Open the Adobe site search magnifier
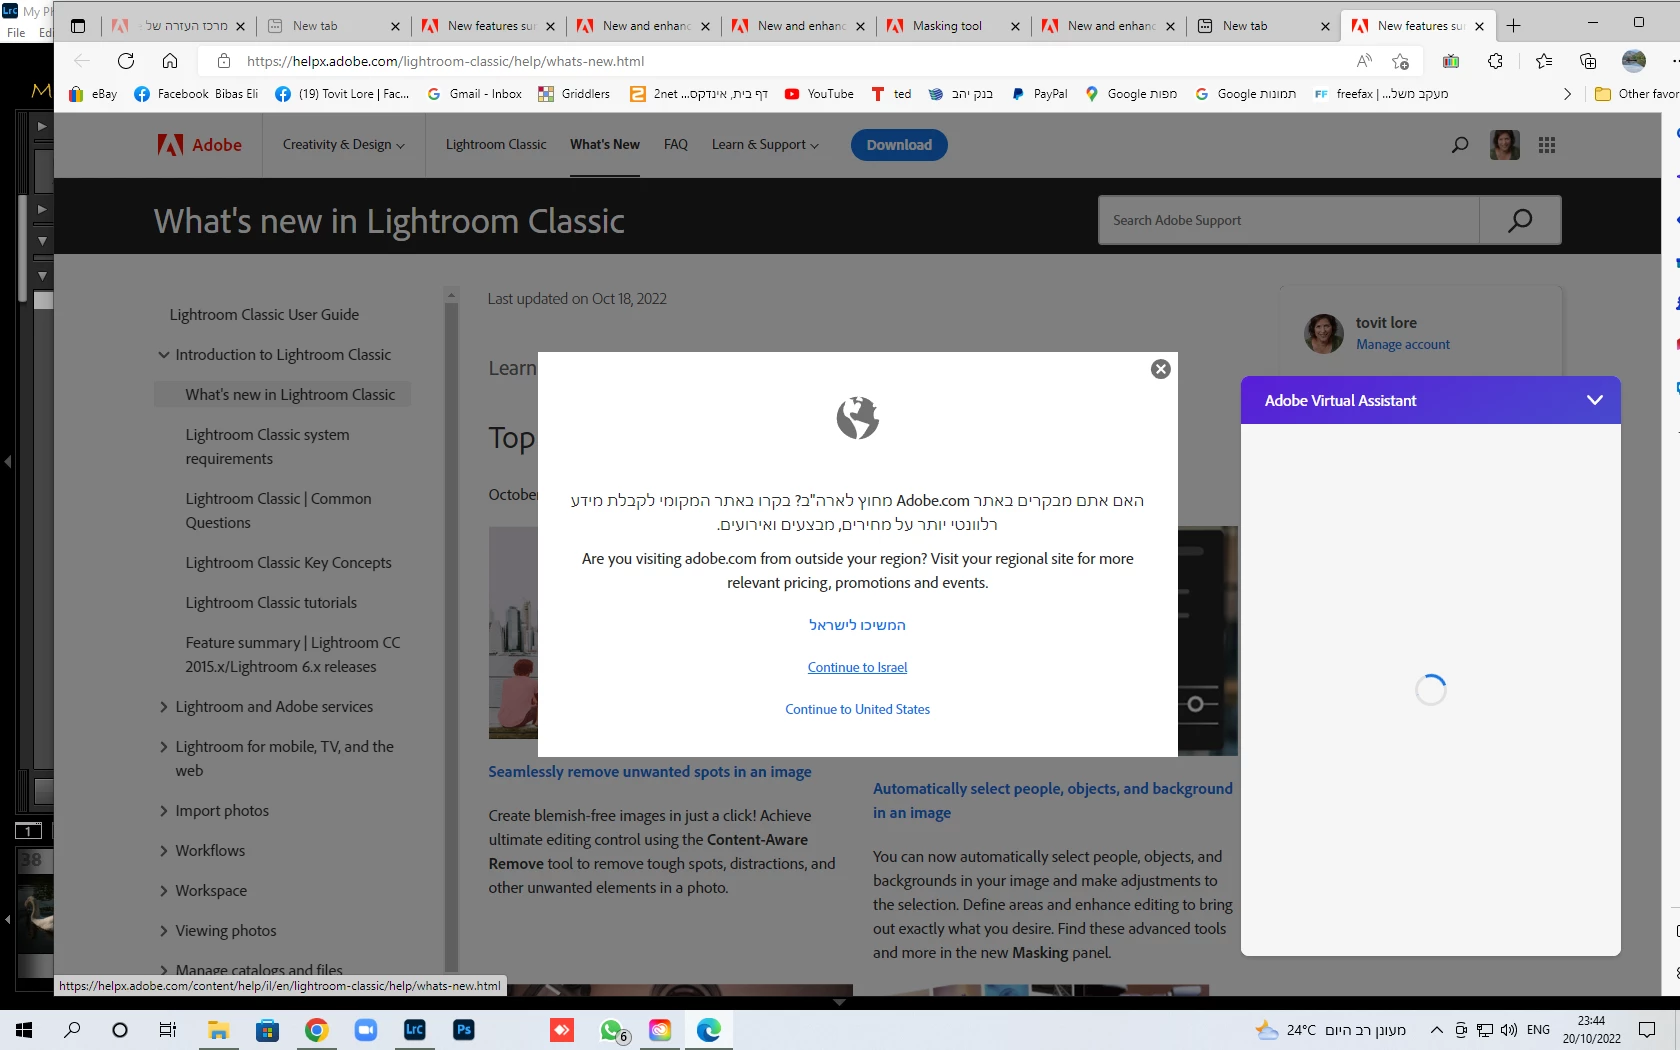This screenshot has width=1680, height=1050. pos(1460,145)
